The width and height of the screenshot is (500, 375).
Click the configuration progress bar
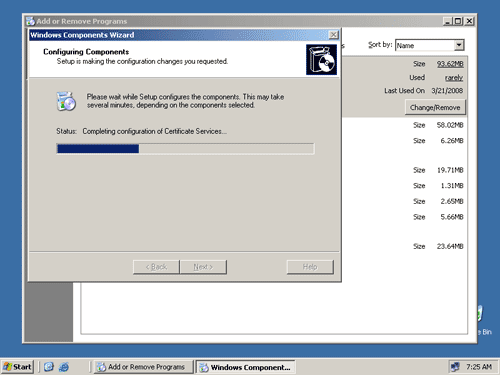[x=185, y=149]
